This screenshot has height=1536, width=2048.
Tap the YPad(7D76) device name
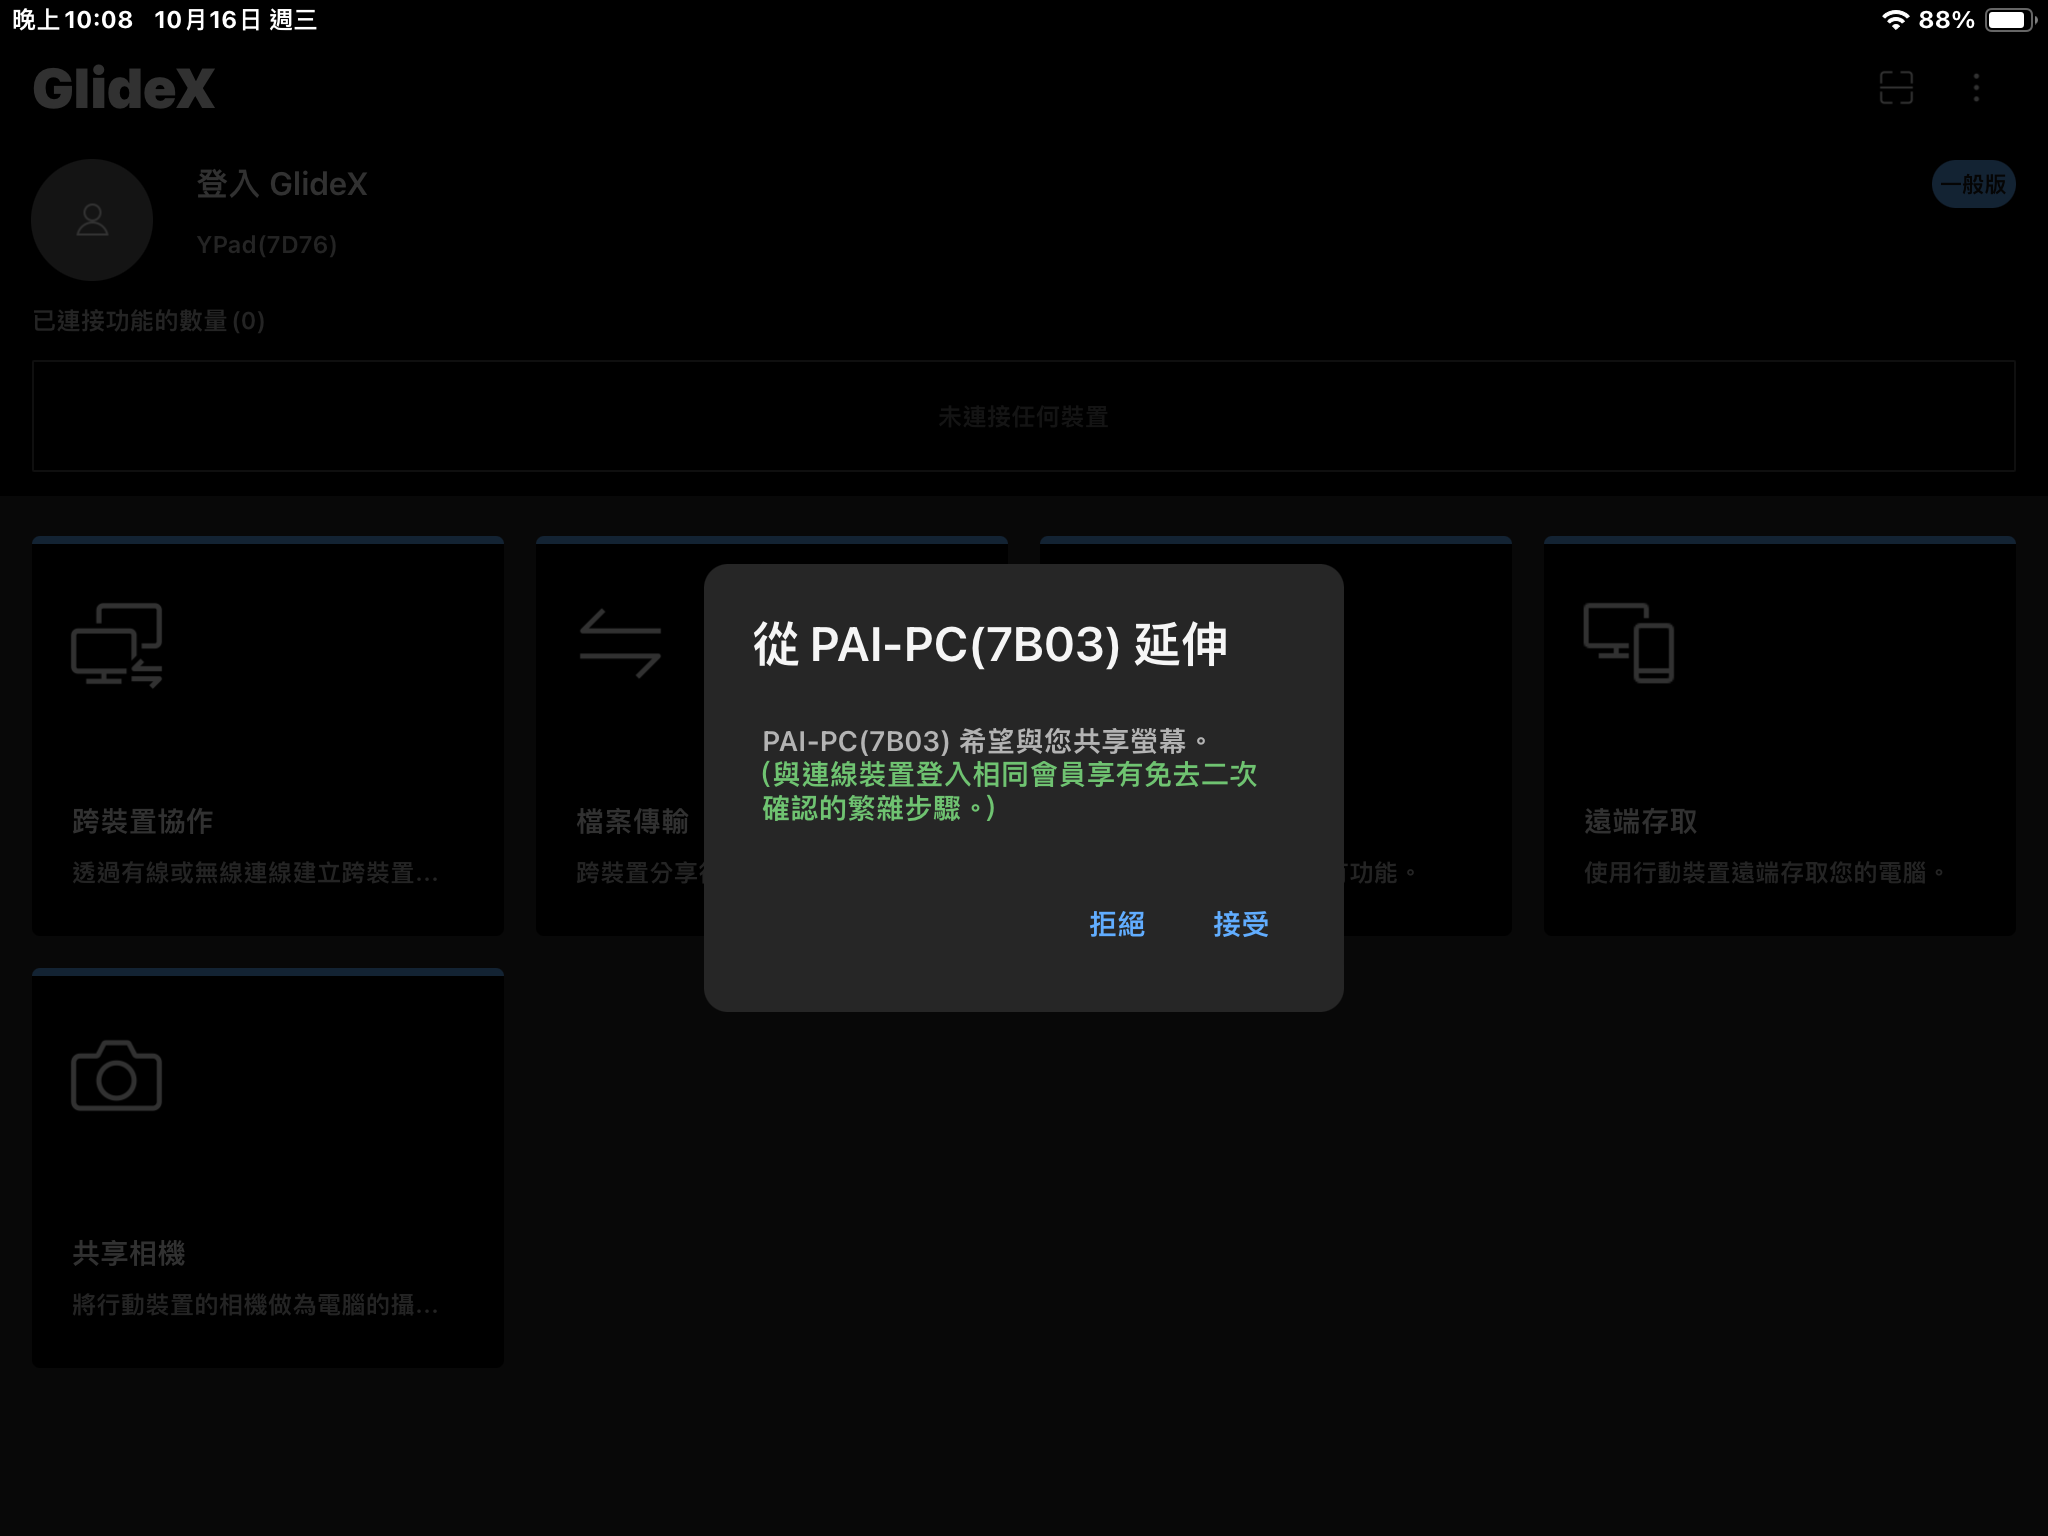coord(266,245)
